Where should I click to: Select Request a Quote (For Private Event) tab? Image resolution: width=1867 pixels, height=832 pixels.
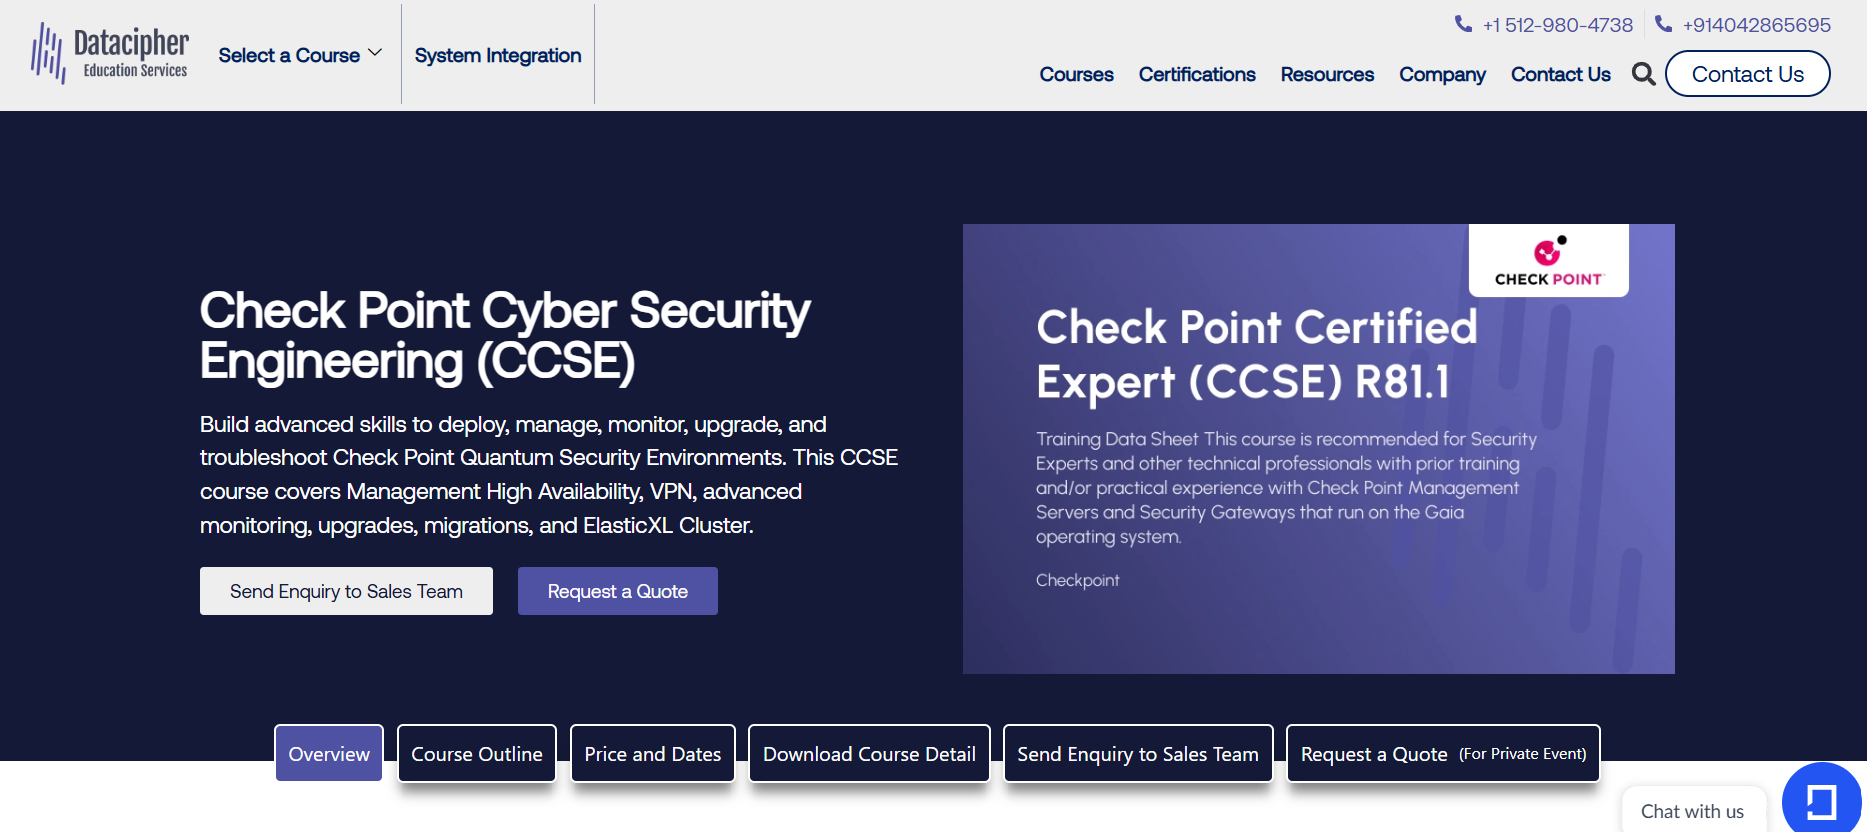coord(1443,753)
